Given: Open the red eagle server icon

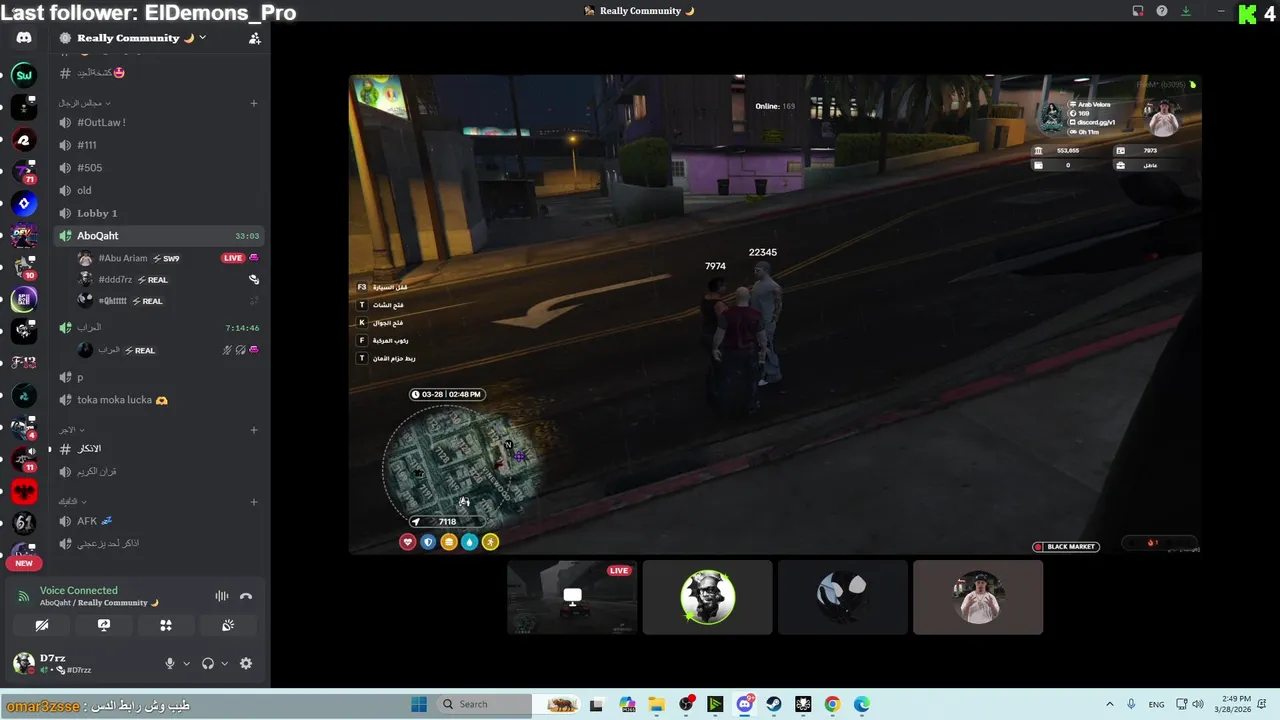Looking at the screenshot, I should (24, 491).
